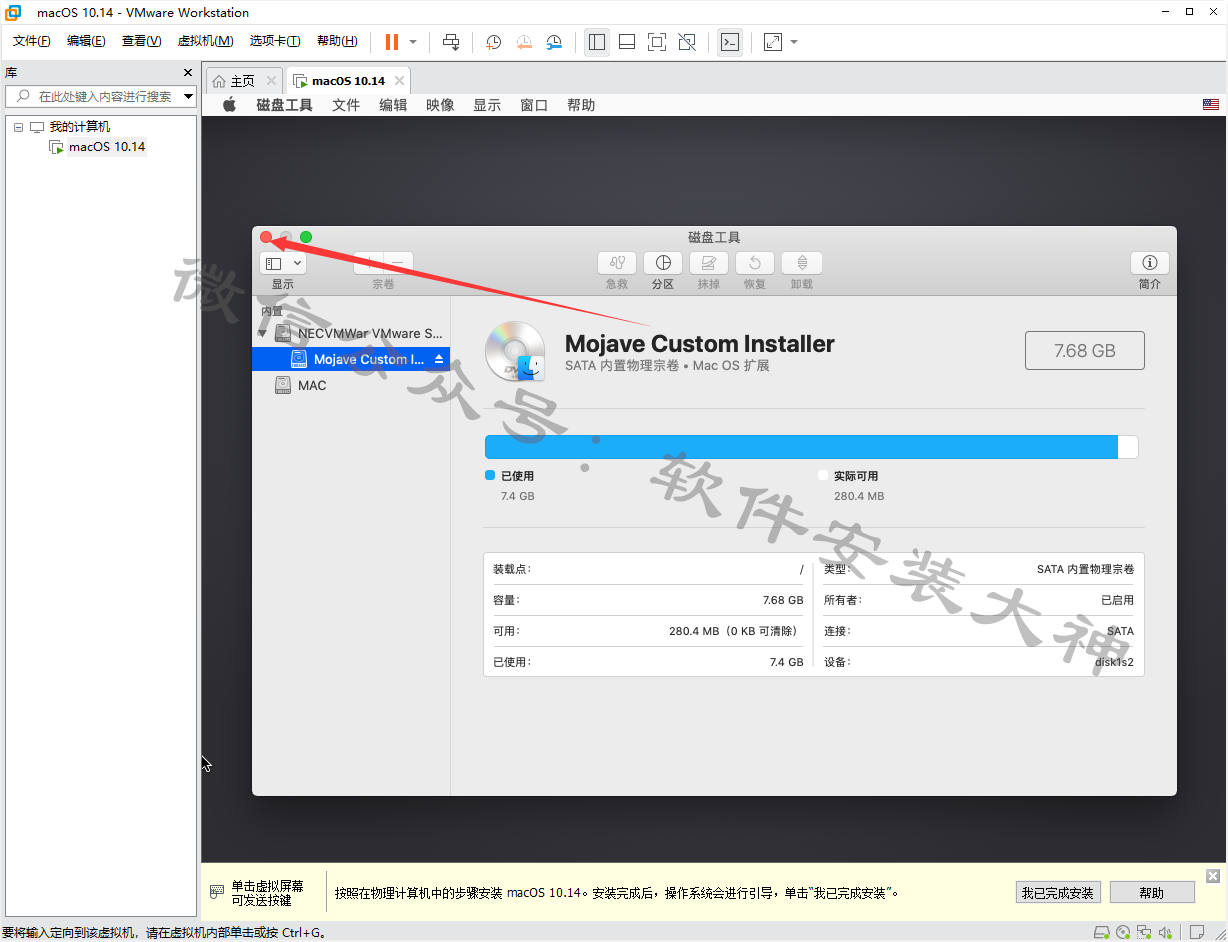Click the network adapter status icon
The width and height of the screenshot is (1228, 942).
pos(1145,932)
